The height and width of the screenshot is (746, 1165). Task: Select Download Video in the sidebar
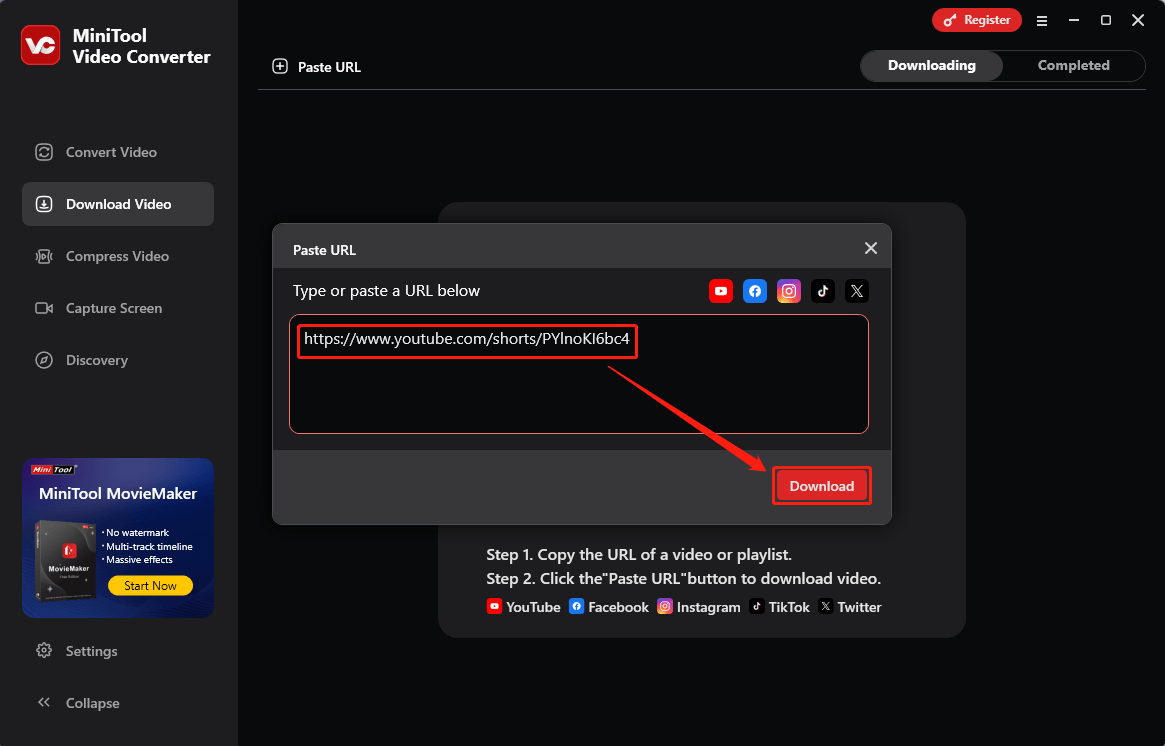click(x=118, y=204)
